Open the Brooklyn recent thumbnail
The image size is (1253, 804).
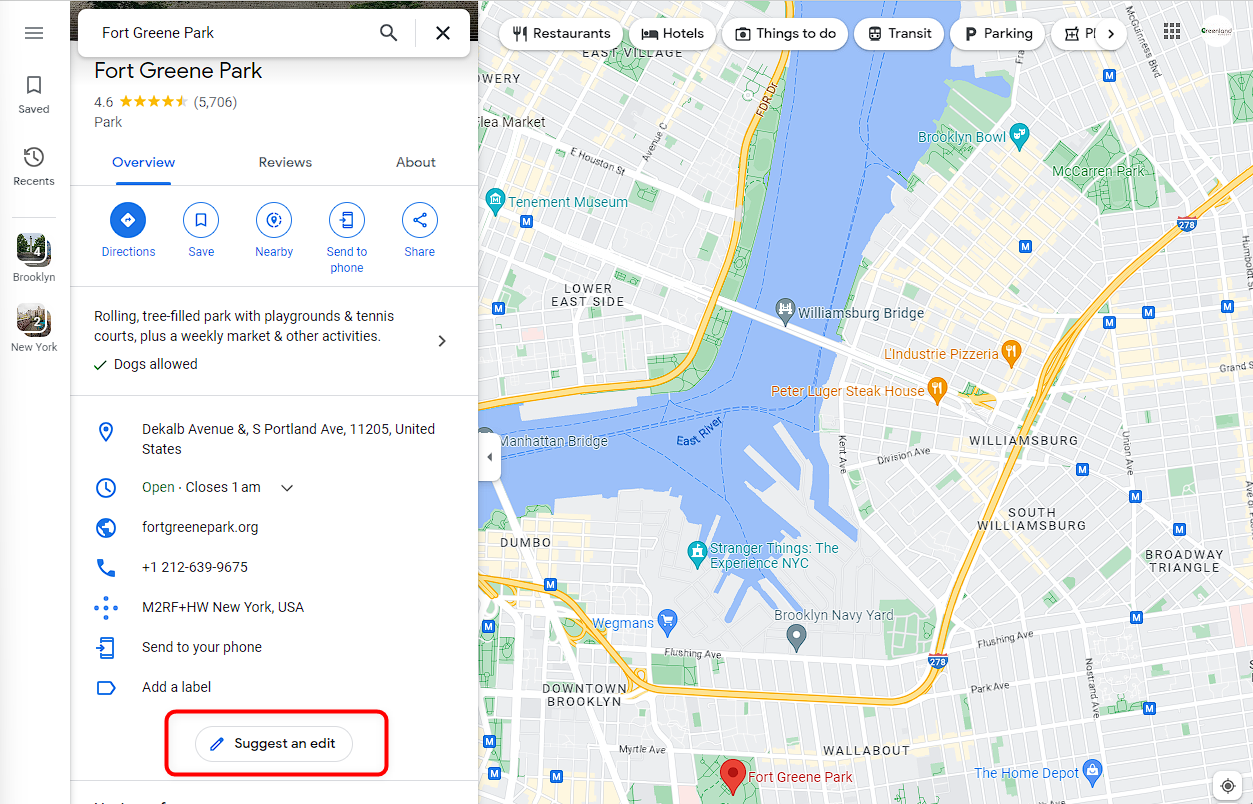[34, 259]
